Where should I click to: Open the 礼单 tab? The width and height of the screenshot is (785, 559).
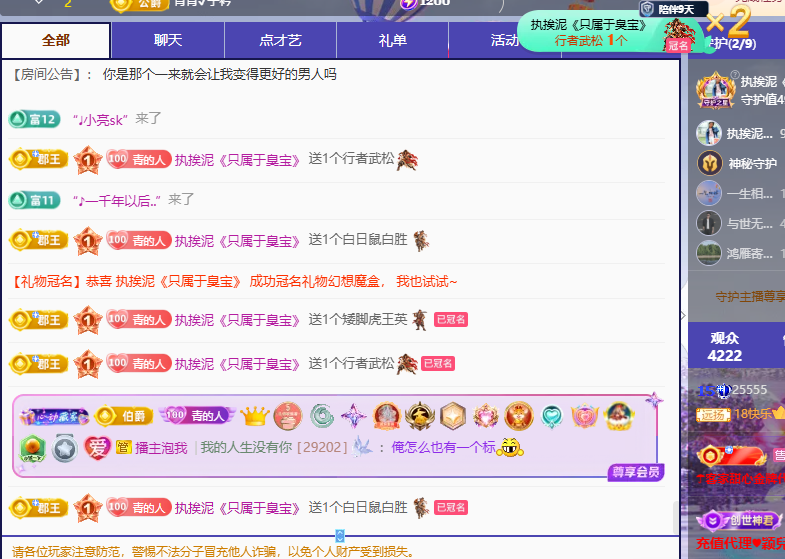392,41
